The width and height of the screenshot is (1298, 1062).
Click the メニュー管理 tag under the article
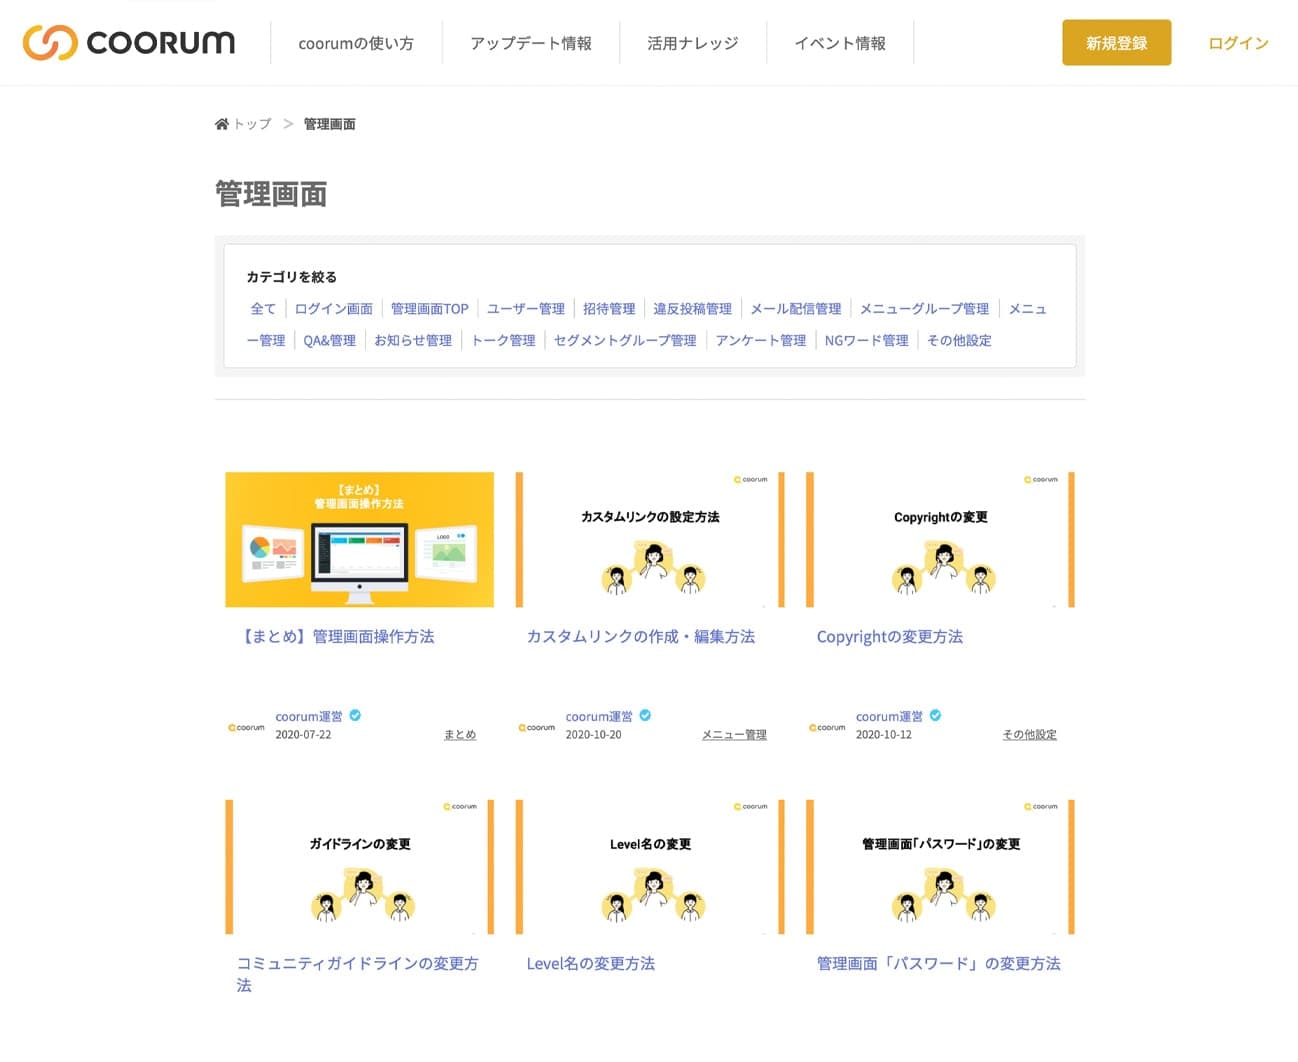point(734,735)
